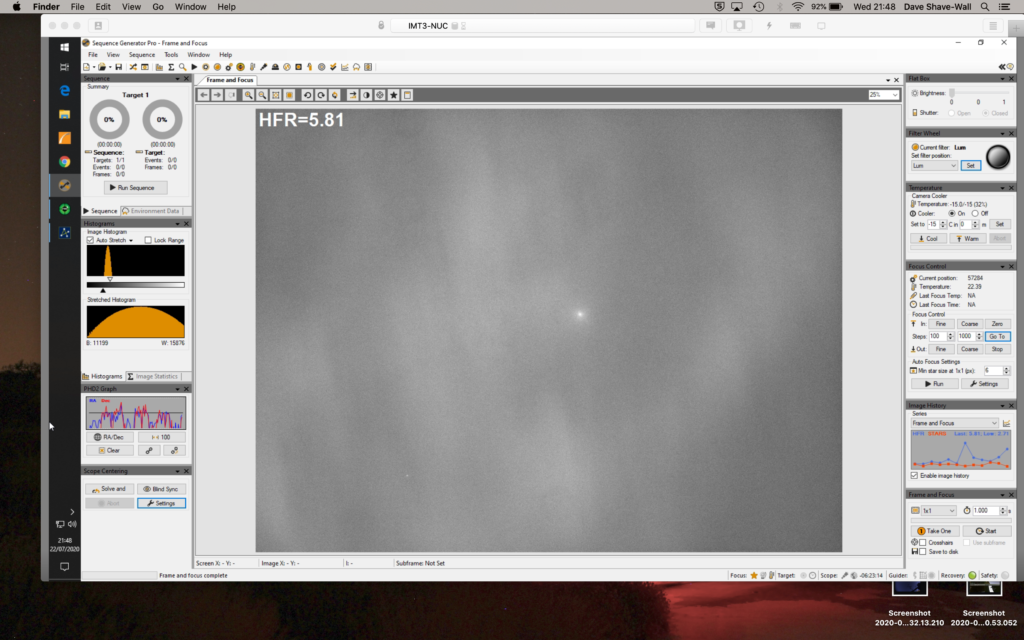Open Google Chrome in Windows taskbar

click(x=64, y=161)
